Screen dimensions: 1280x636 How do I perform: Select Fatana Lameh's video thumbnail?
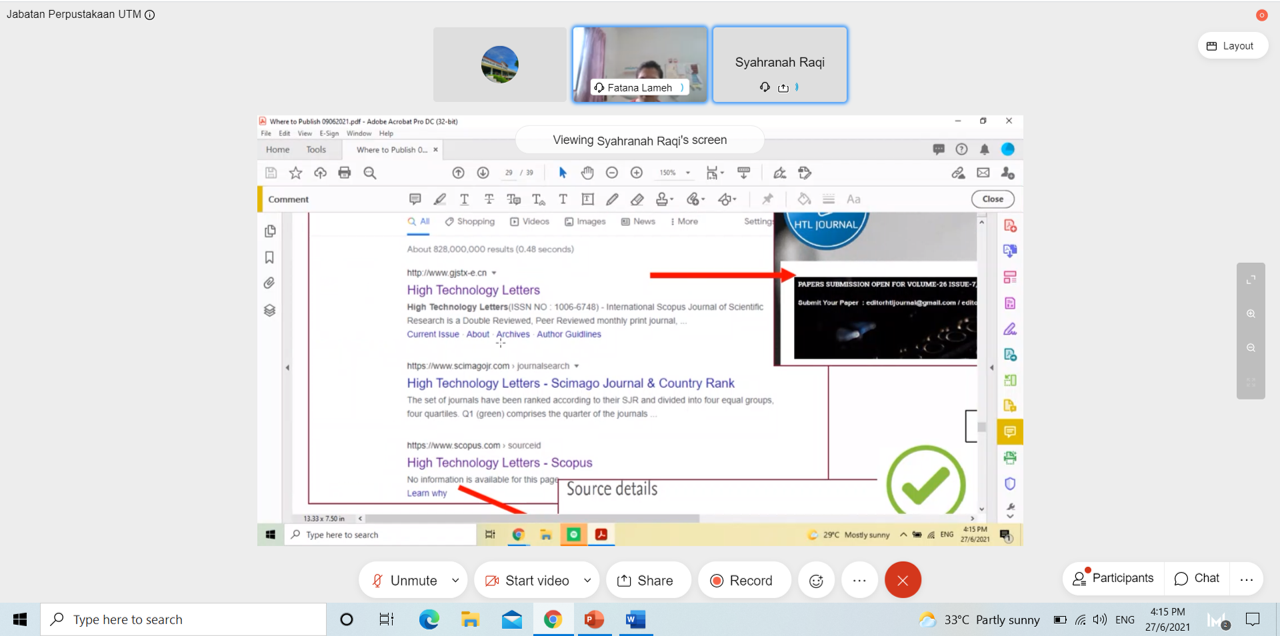point(639,64)
